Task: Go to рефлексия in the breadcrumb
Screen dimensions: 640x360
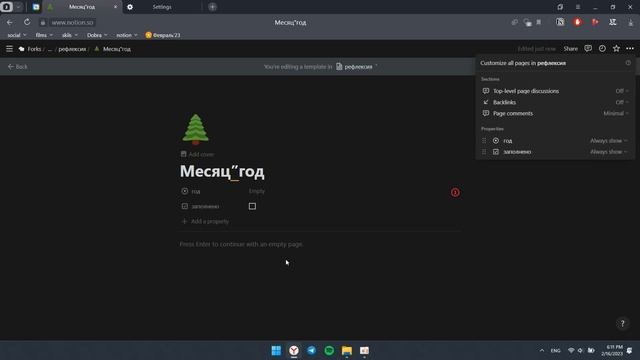Action: pos(72,49)
